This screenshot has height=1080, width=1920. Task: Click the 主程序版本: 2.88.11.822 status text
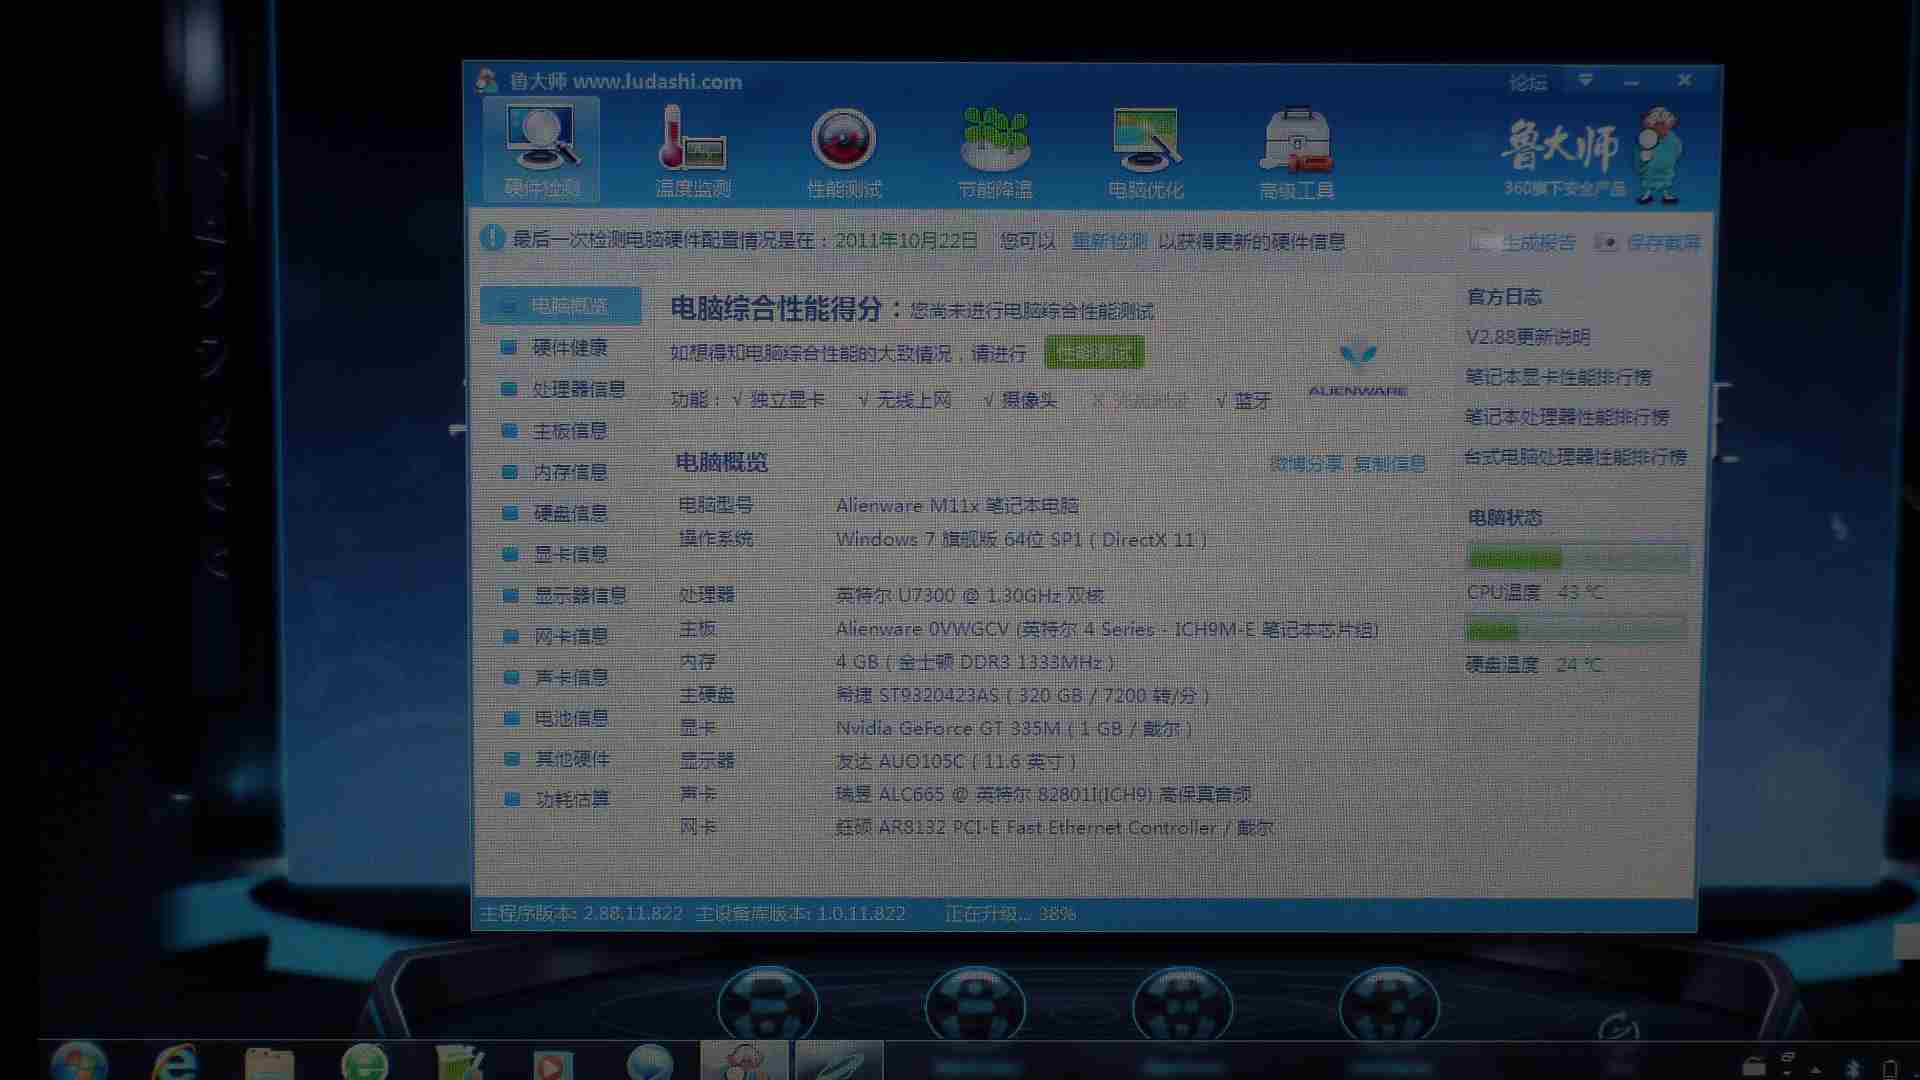coord(581,914)
